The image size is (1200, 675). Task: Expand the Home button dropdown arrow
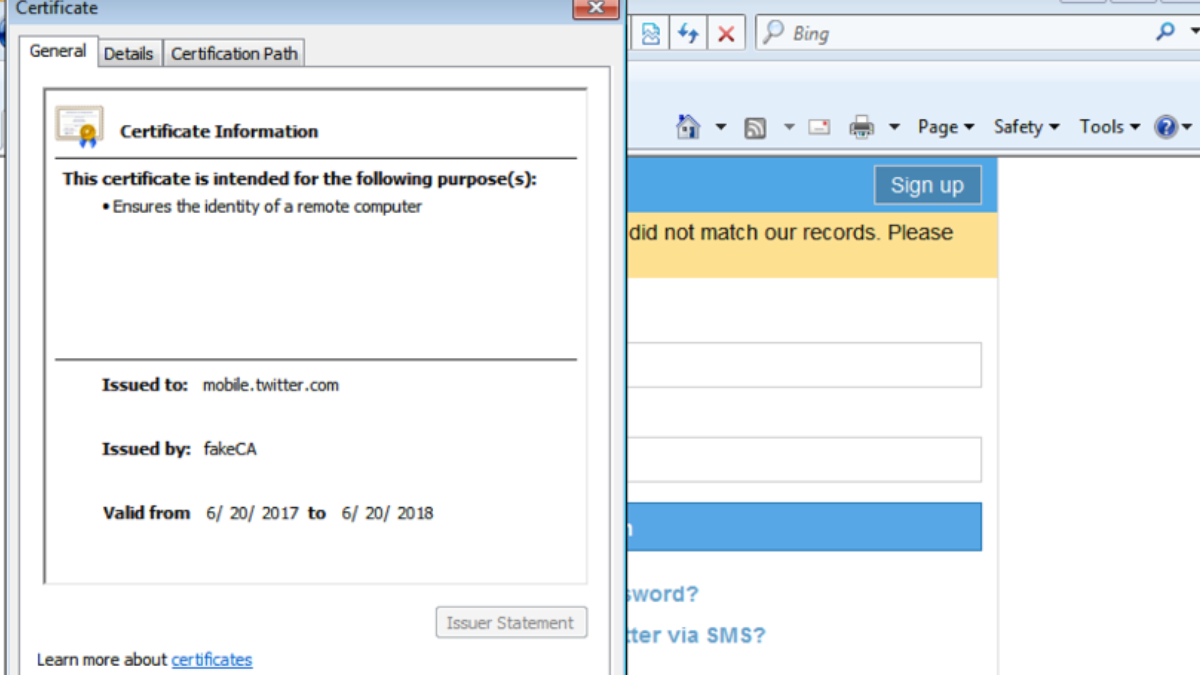pos(721,127)
